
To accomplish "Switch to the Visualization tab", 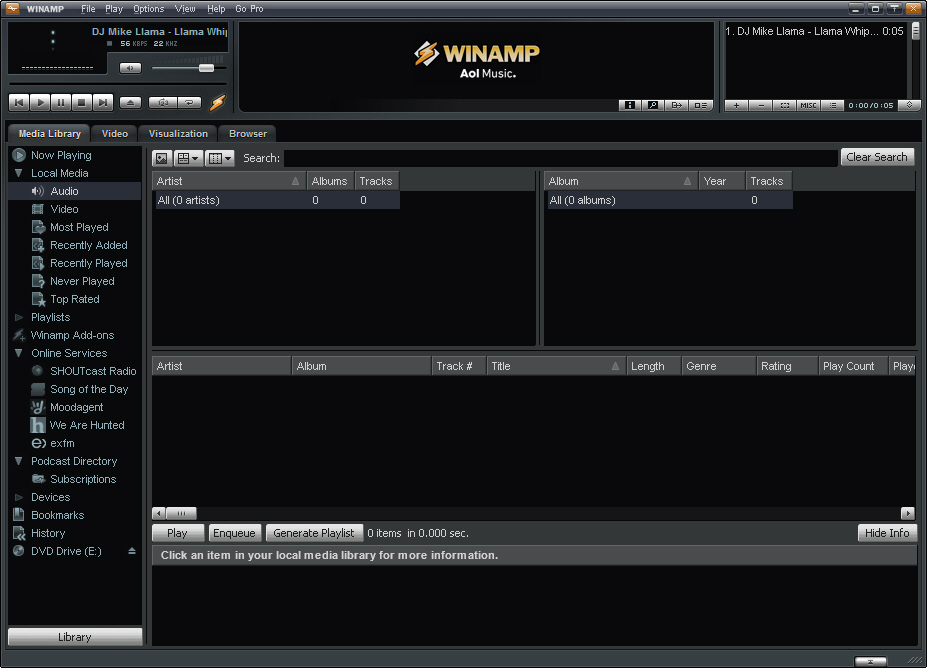I will point(178,133).
